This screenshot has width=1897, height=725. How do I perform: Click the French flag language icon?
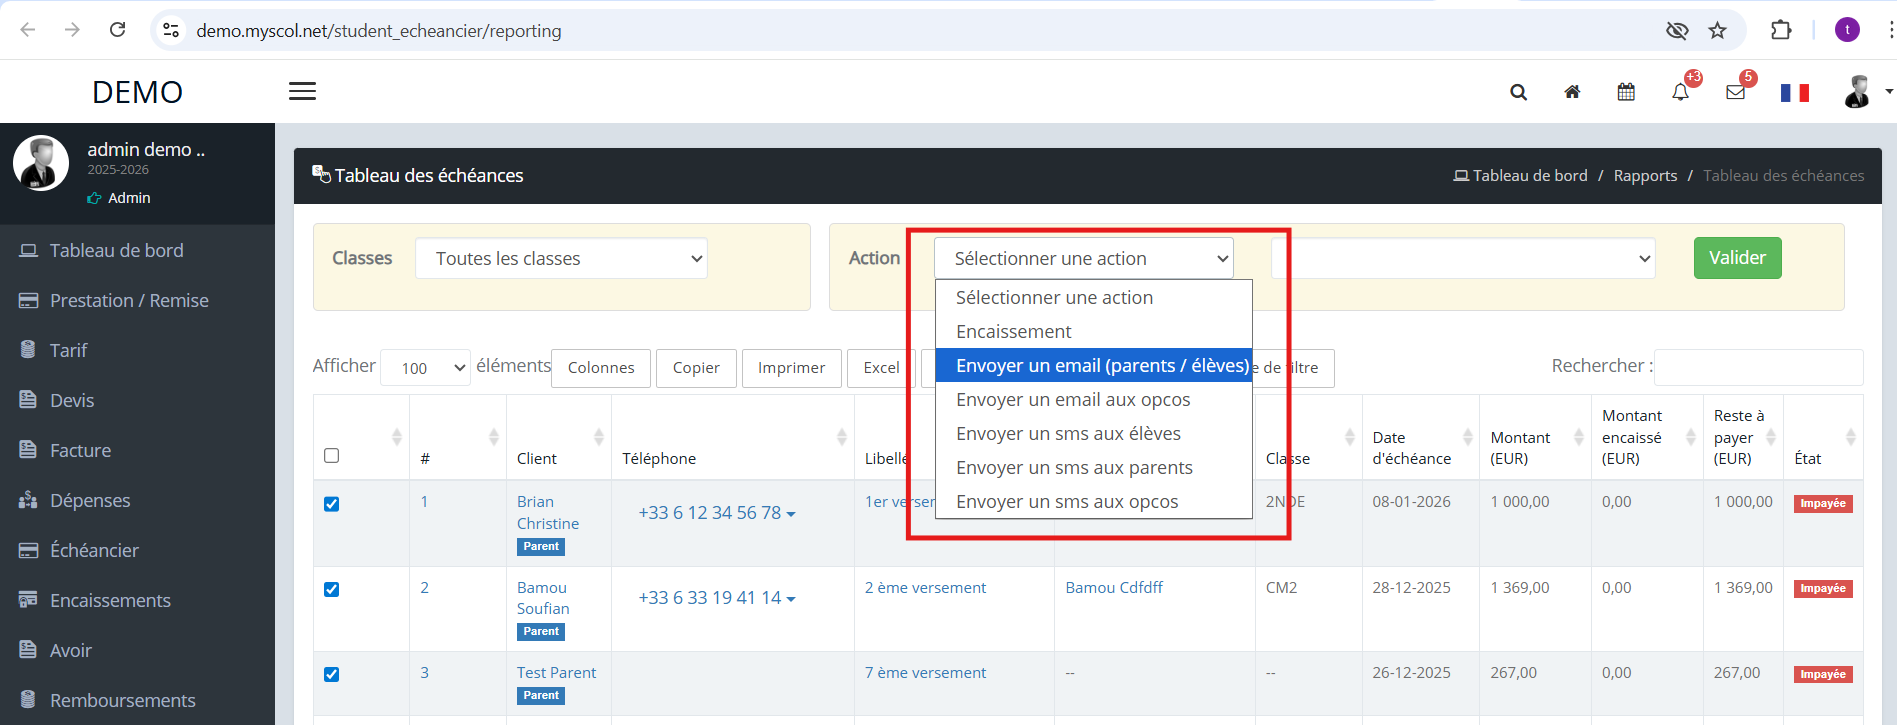pos(1794,93)
